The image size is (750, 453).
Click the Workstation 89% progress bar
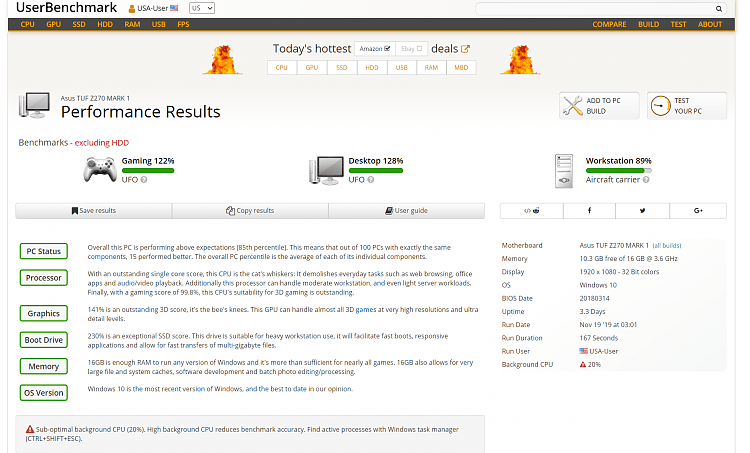pos(618,171)
